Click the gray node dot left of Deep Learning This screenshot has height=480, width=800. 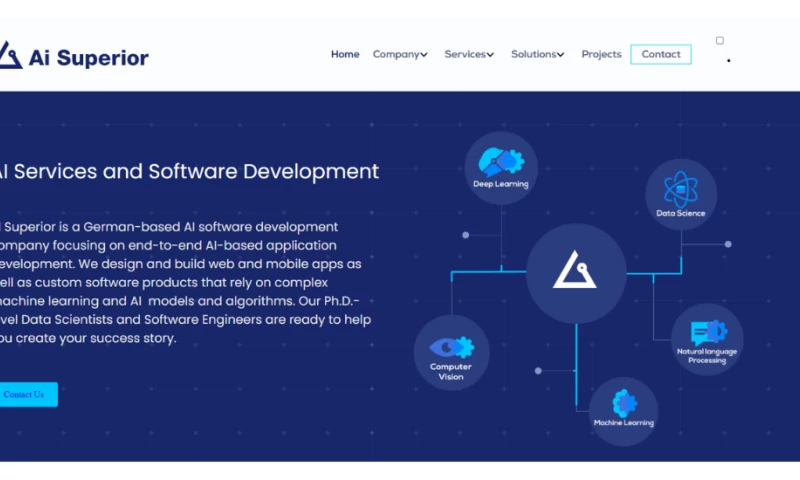coord(465,235)
